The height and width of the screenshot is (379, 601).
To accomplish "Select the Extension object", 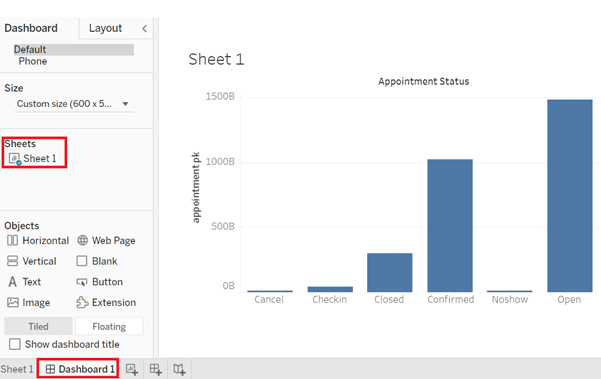I will coord(106,303).
